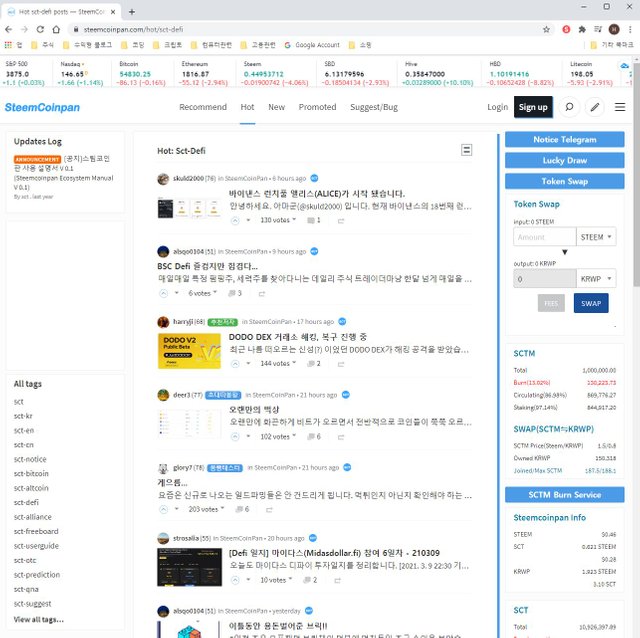The width and height of the screenshot is (640, 638).
Task: Upvote the glory7 post with 203 votes
Action: (x=163, y=509)
